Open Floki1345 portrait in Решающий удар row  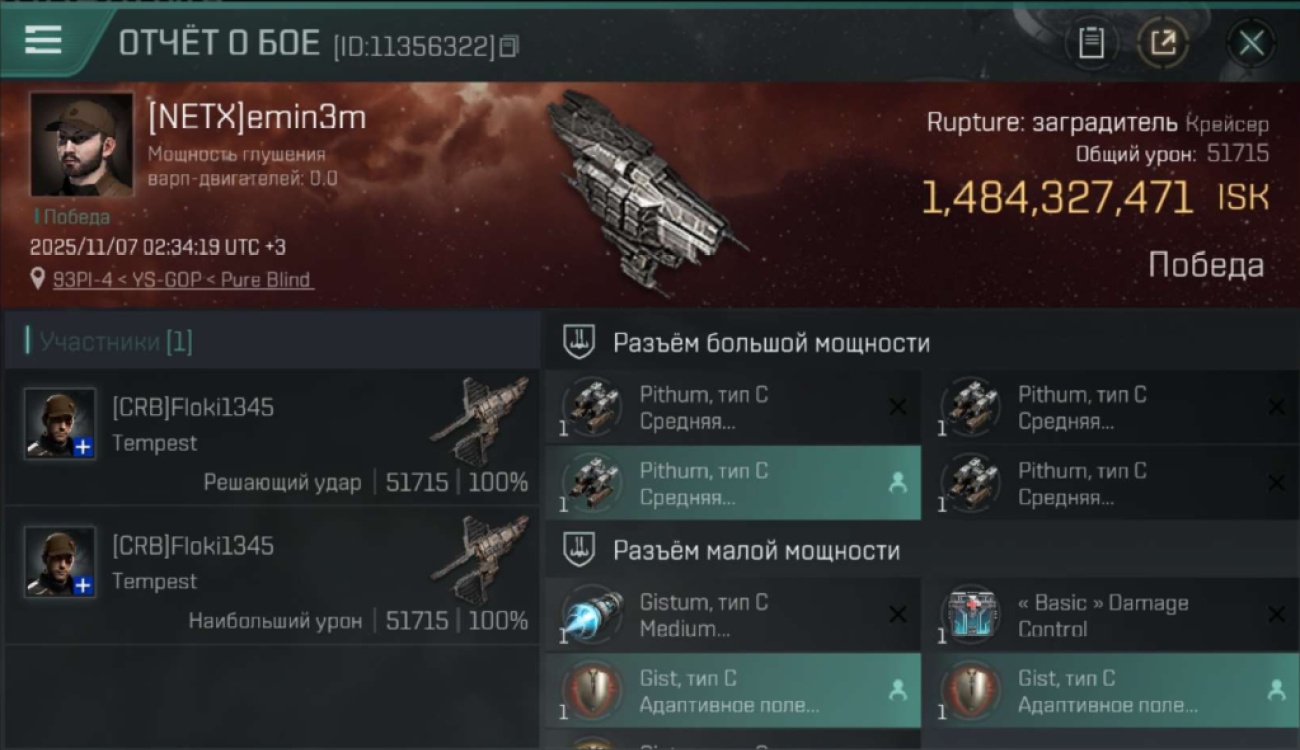60,424
